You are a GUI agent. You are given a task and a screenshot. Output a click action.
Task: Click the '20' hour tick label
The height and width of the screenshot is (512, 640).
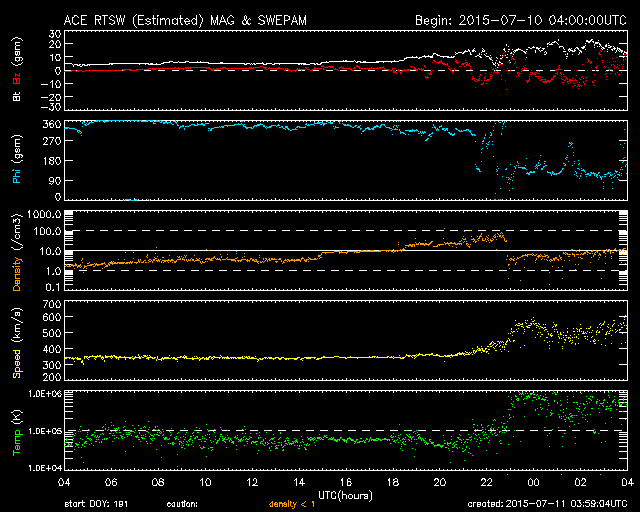(440, 483)
